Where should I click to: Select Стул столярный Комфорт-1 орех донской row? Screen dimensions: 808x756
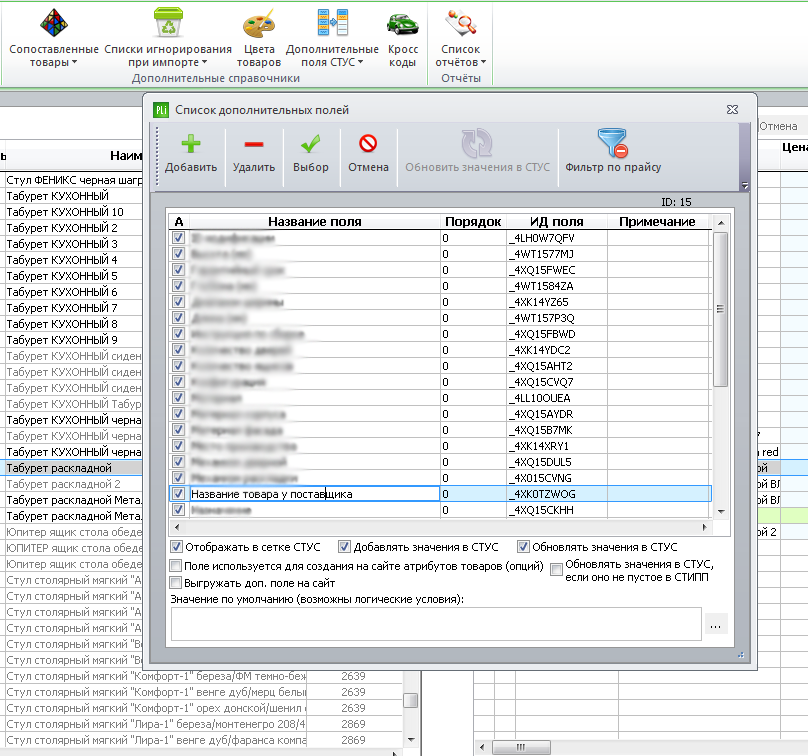click(156, 708)
